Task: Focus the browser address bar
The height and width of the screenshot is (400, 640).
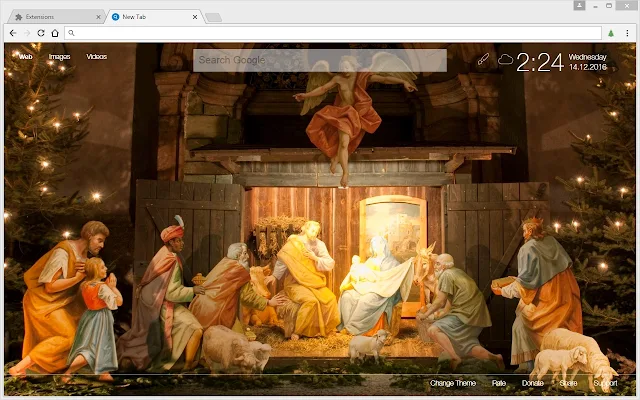Action: [333, 33]
